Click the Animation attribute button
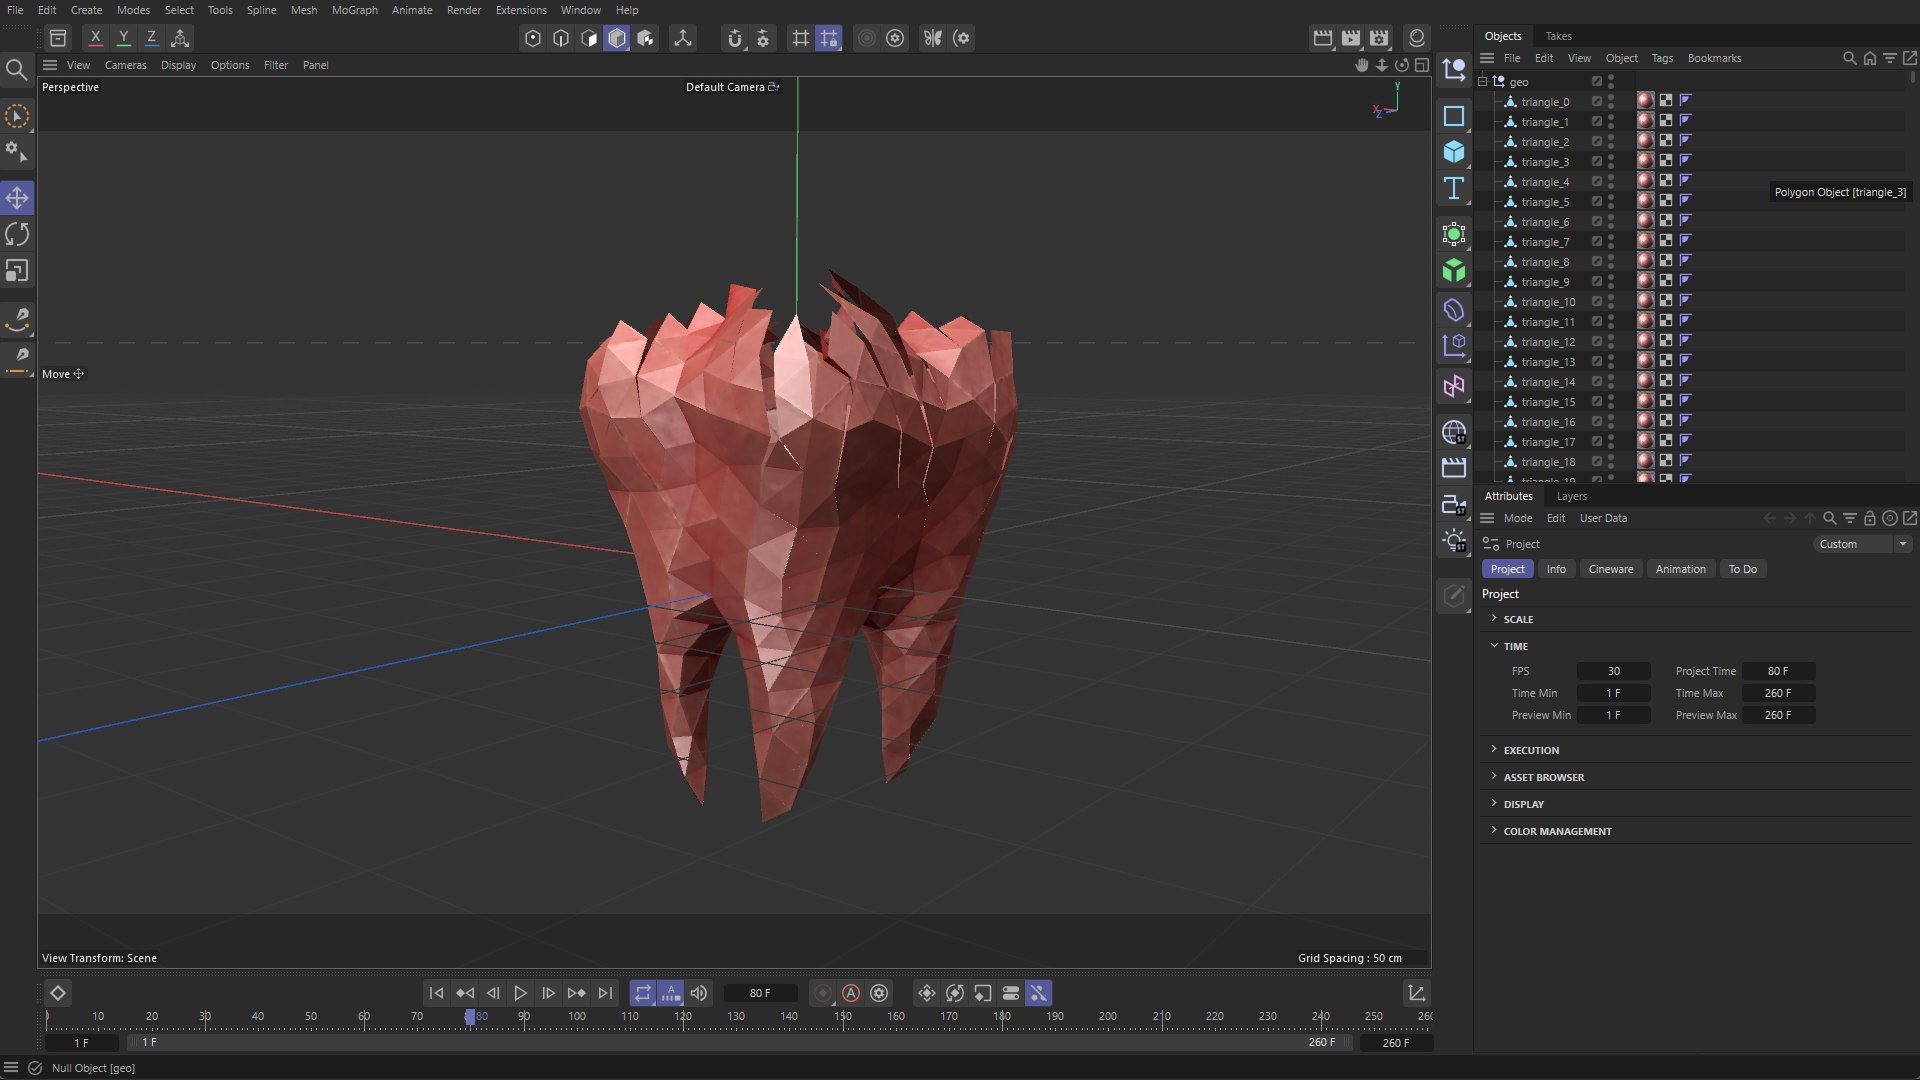1920x1080 pixels. (1680, 569)
